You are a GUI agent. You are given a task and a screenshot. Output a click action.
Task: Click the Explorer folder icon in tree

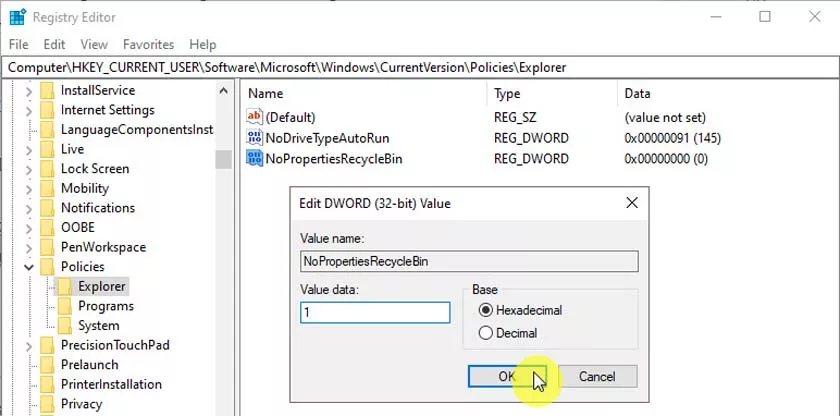click(x=65, y=286)
